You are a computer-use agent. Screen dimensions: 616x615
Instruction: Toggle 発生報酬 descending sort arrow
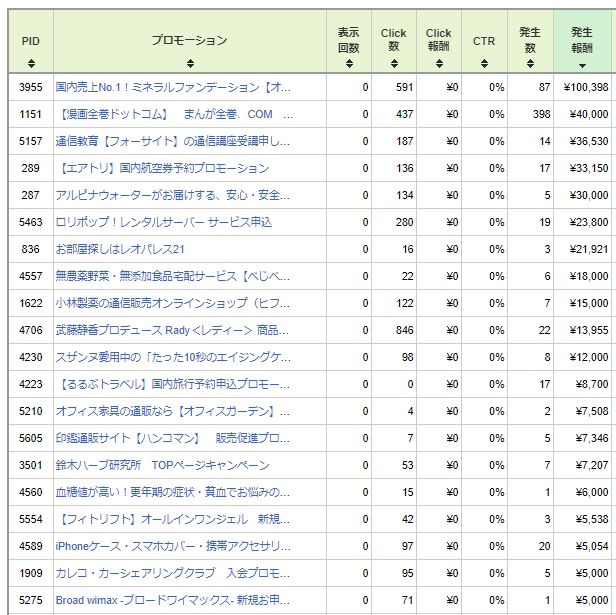tap(582, 66)
